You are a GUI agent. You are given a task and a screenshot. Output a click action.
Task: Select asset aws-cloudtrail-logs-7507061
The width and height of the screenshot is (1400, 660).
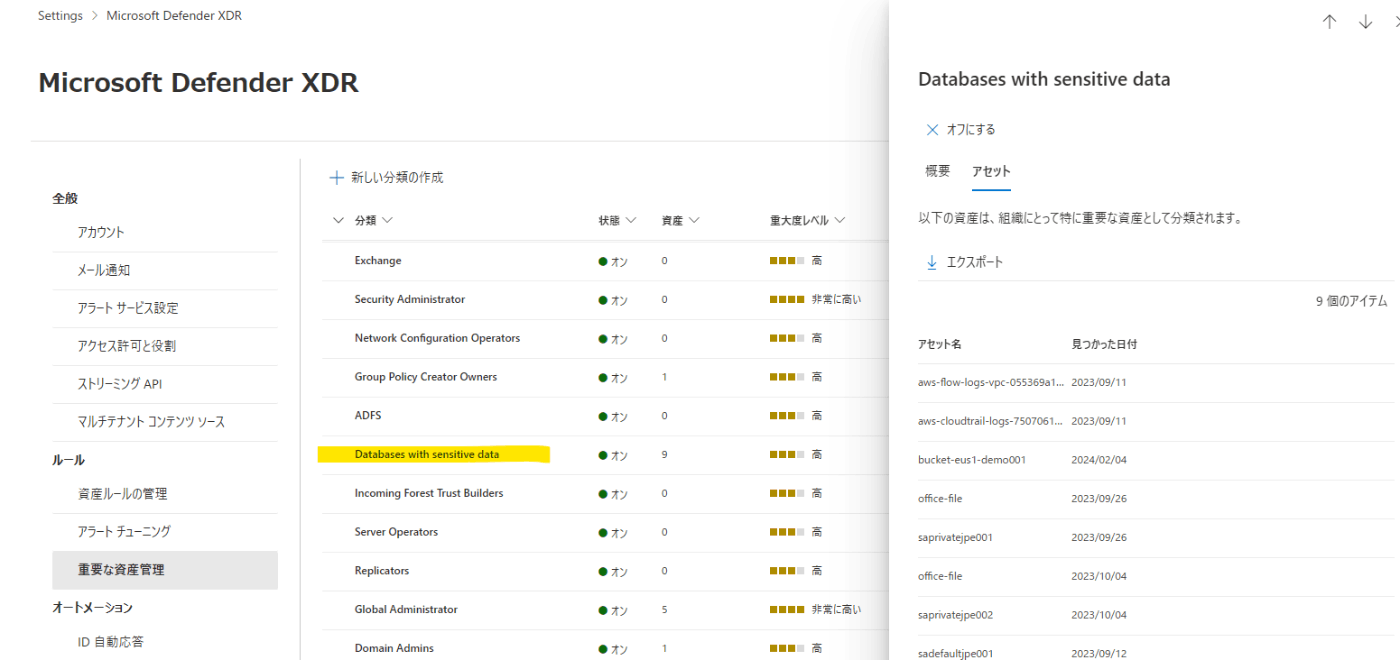[x=990, y=422]
